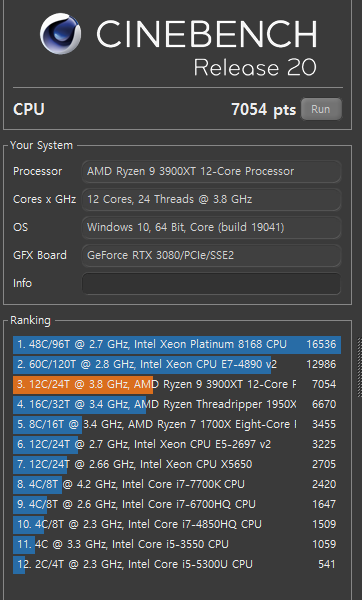This screenshot has height=600, width=362.
Task: Click the ranking list scrollbar
Action: tap(360, 367)
